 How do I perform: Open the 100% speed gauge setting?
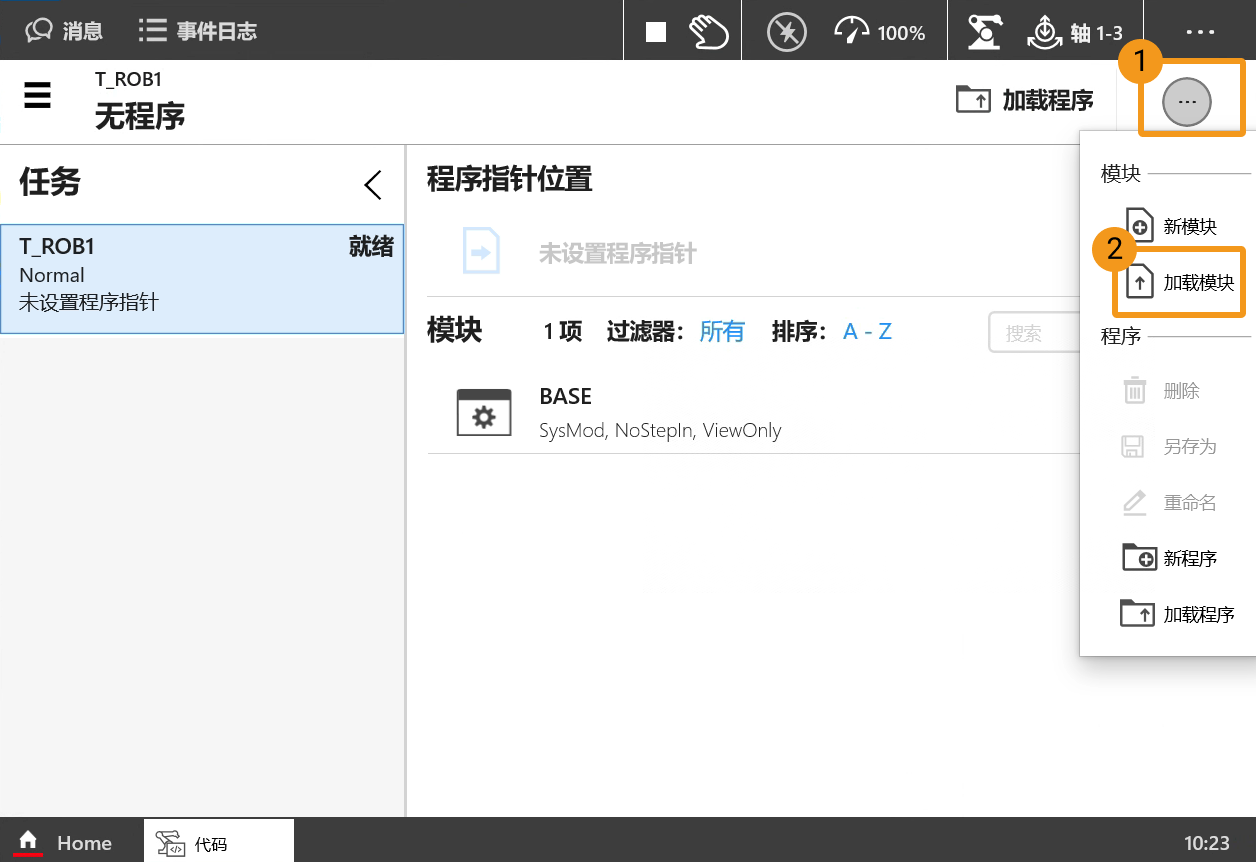coord(880,32)
